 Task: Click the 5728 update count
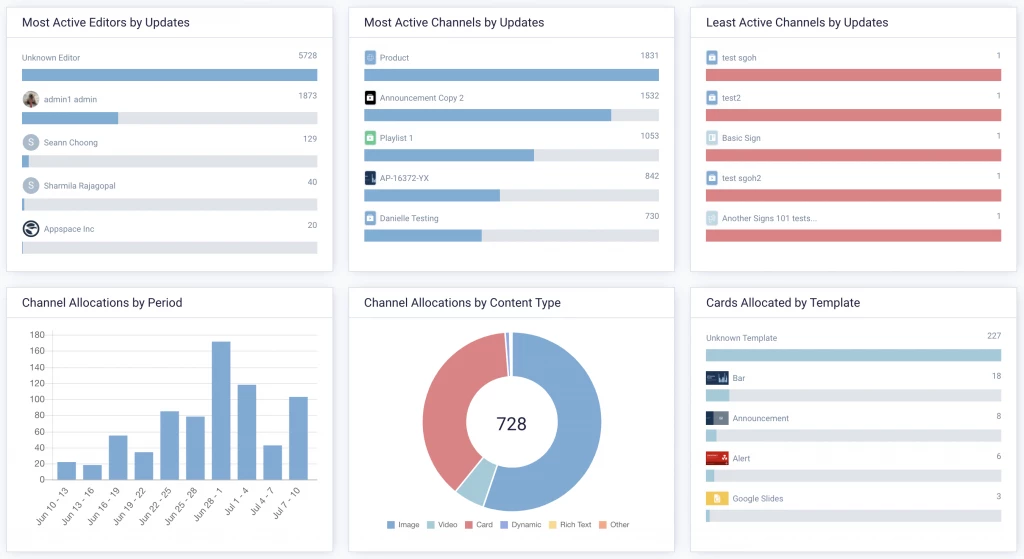click(308, 56)
